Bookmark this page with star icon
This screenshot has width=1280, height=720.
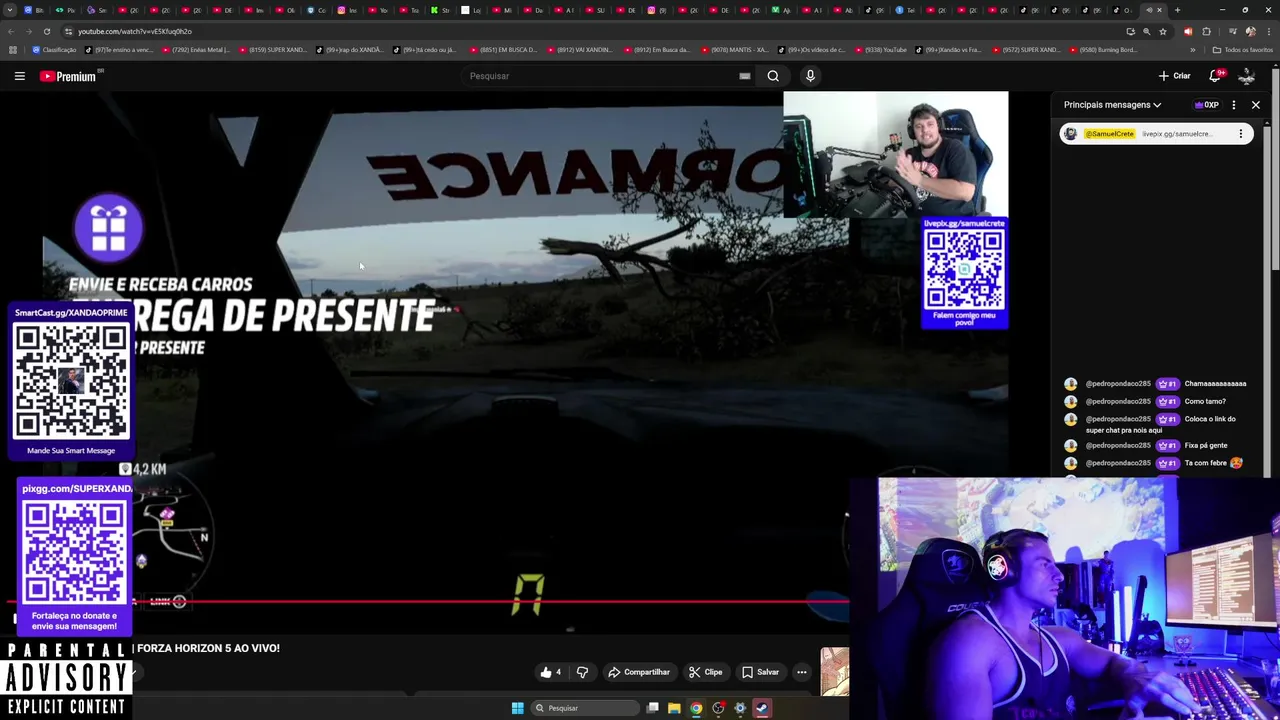1162,31
